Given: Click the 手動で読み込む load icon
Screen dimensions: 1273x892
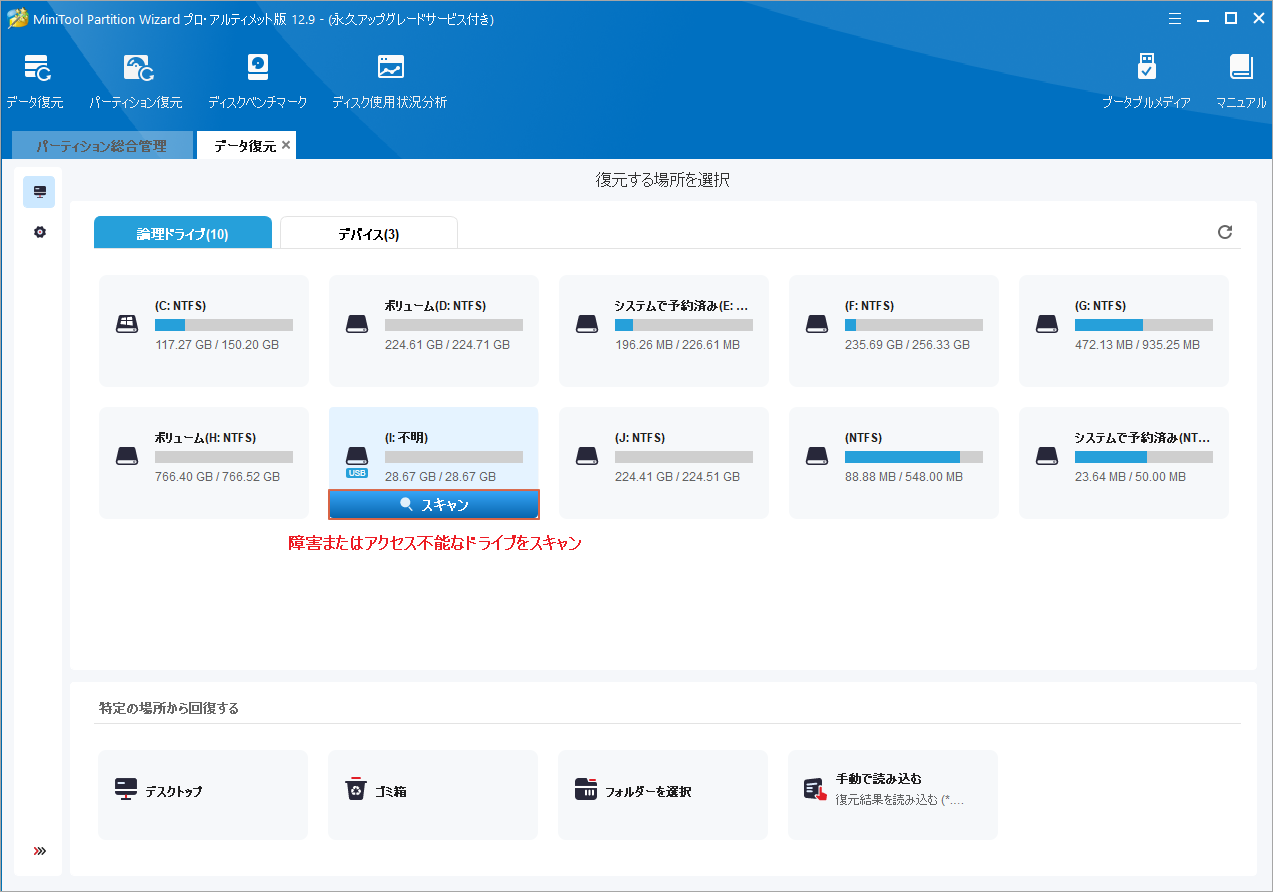Looking at the screenshot, I should pyautogui.click(x=816, y=790).
